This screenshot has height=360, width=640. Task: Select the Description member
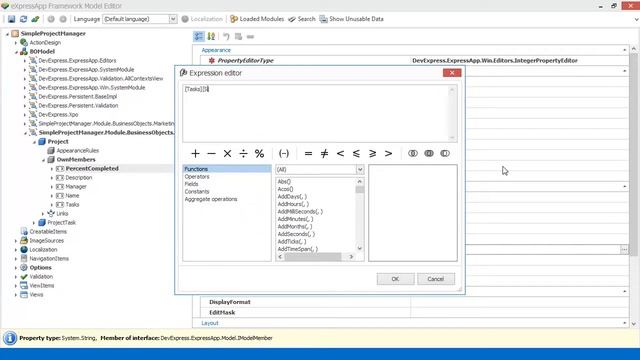[79, 178]
